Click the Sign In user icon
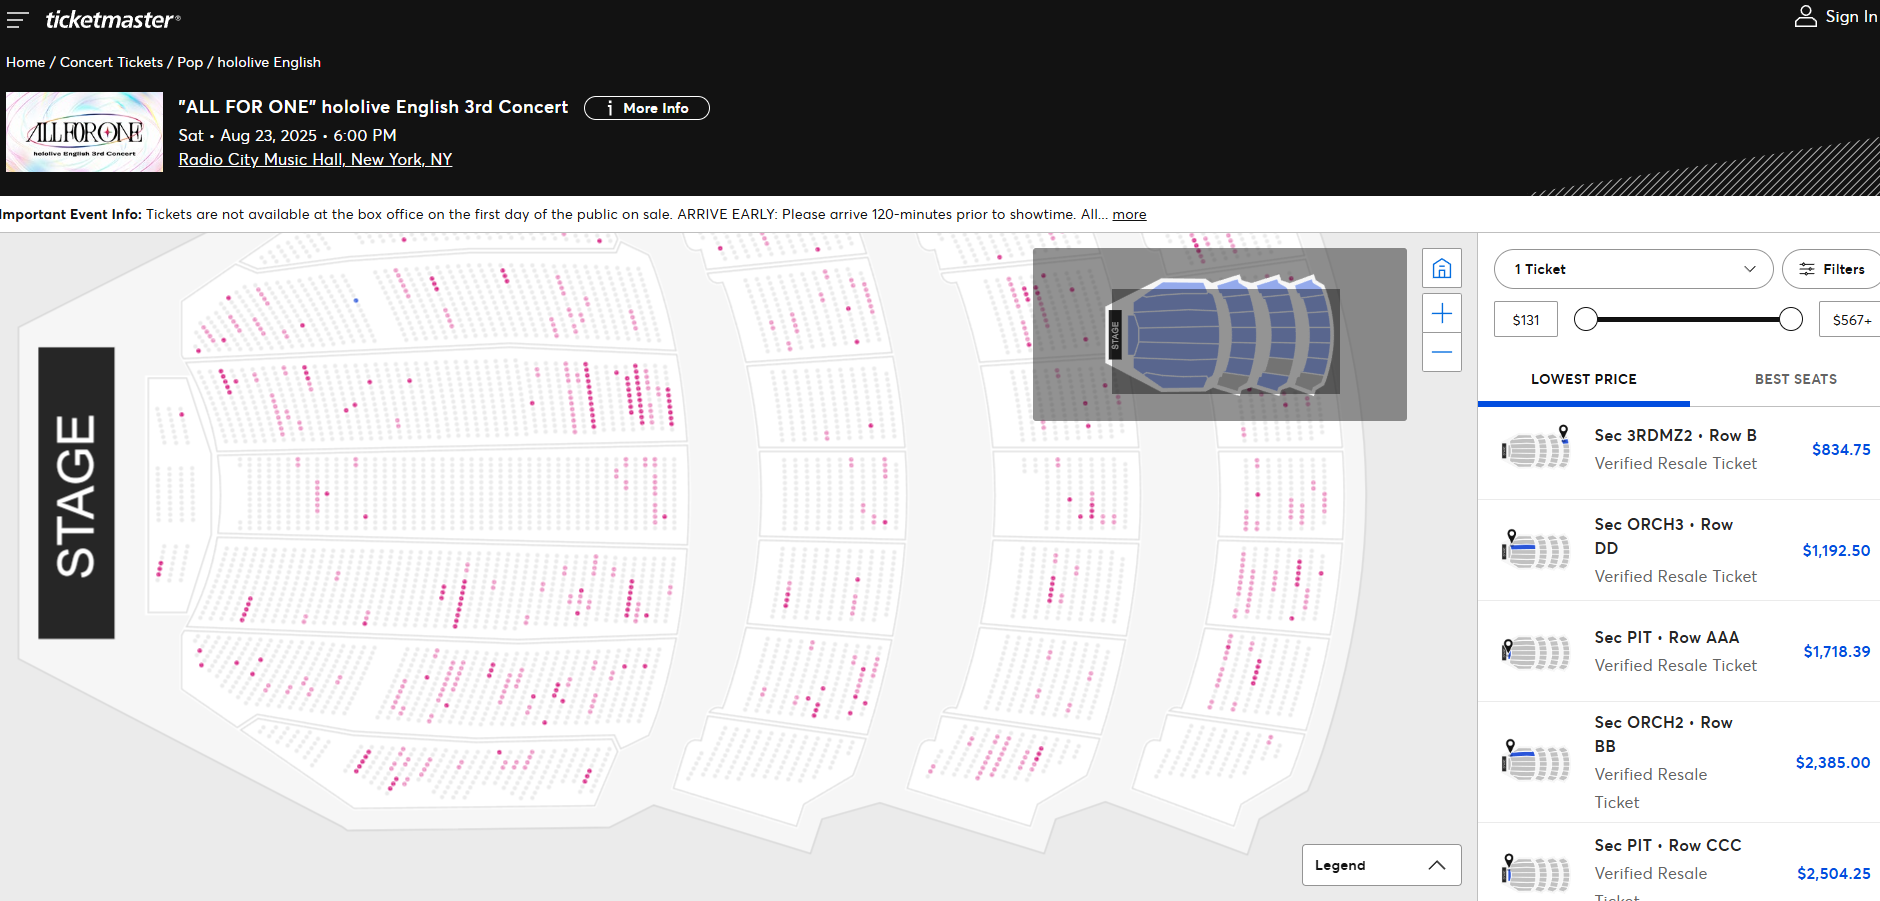Screen dimensions: 1880x901 pyautogui.click(x=1805, y=16)
